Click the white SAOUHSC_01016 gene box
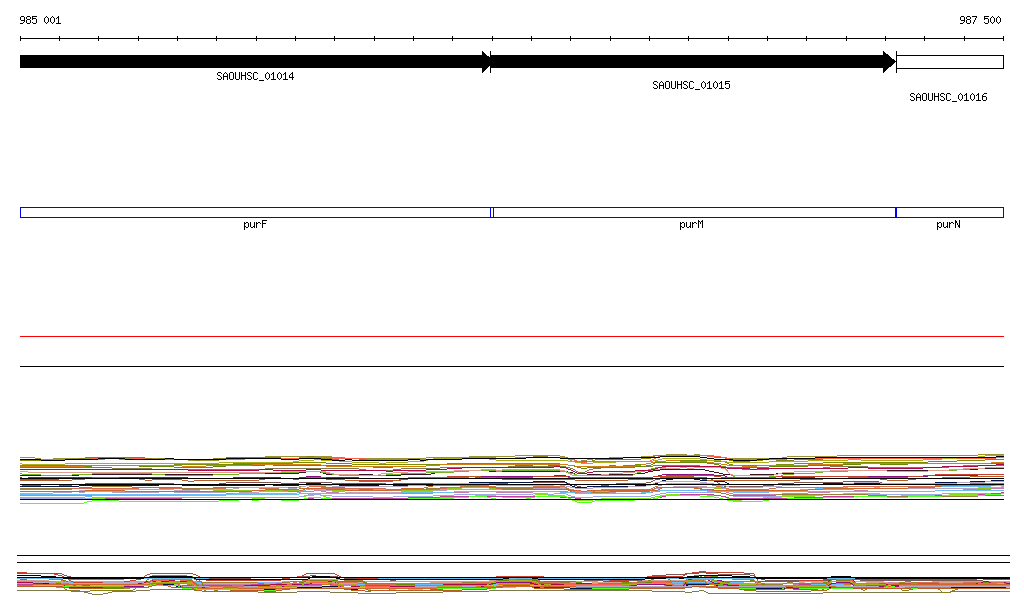 tap(949, 62)
